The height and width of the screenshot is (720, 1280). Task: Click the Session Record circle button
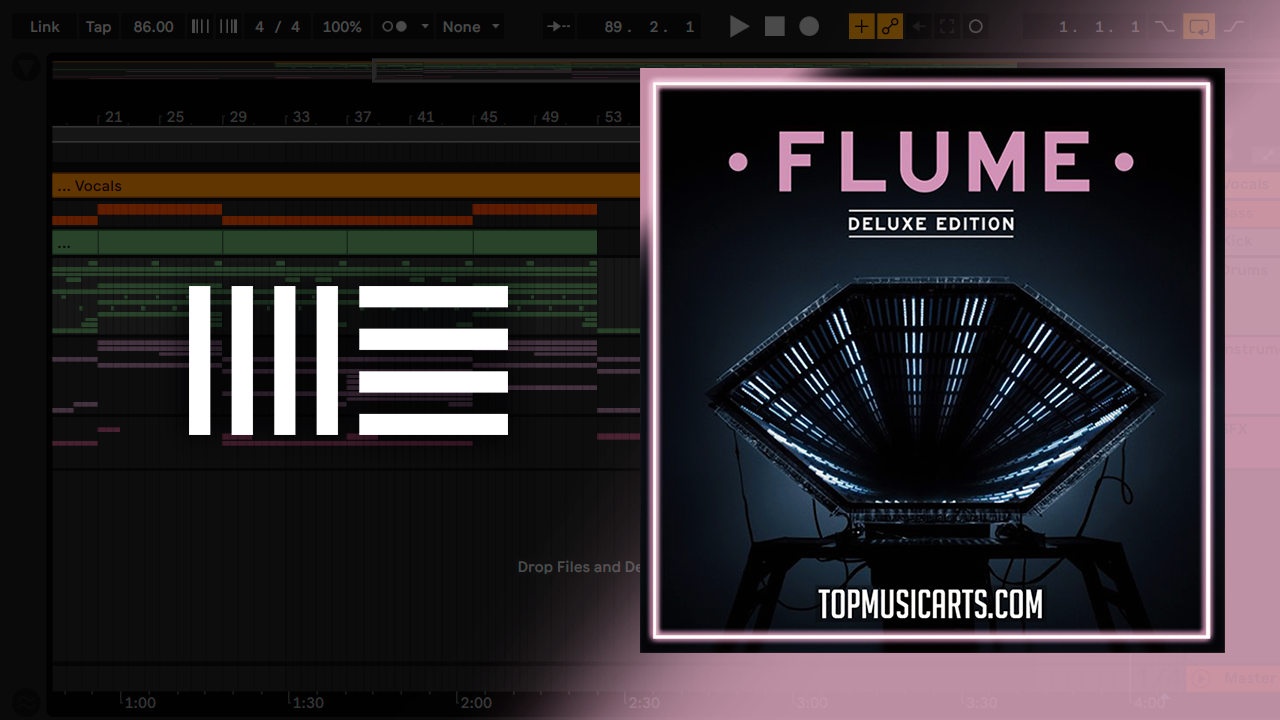tap(976, 27)
